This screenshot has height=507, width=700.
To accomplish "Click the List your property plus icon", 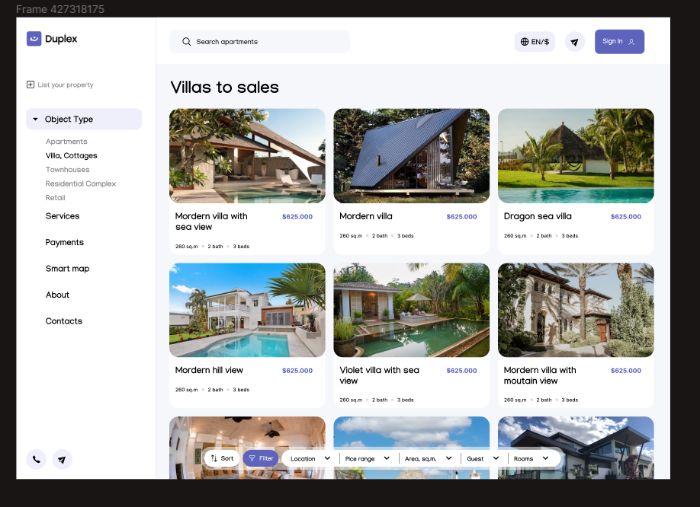I will (30, 84).
